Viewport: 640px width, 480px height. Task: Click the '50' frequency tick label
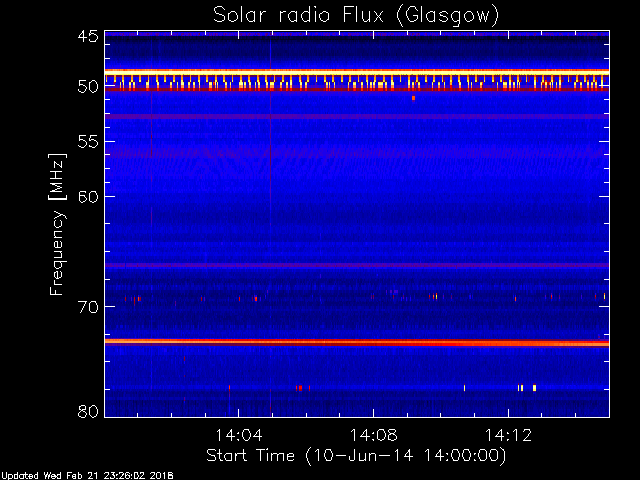88,86
